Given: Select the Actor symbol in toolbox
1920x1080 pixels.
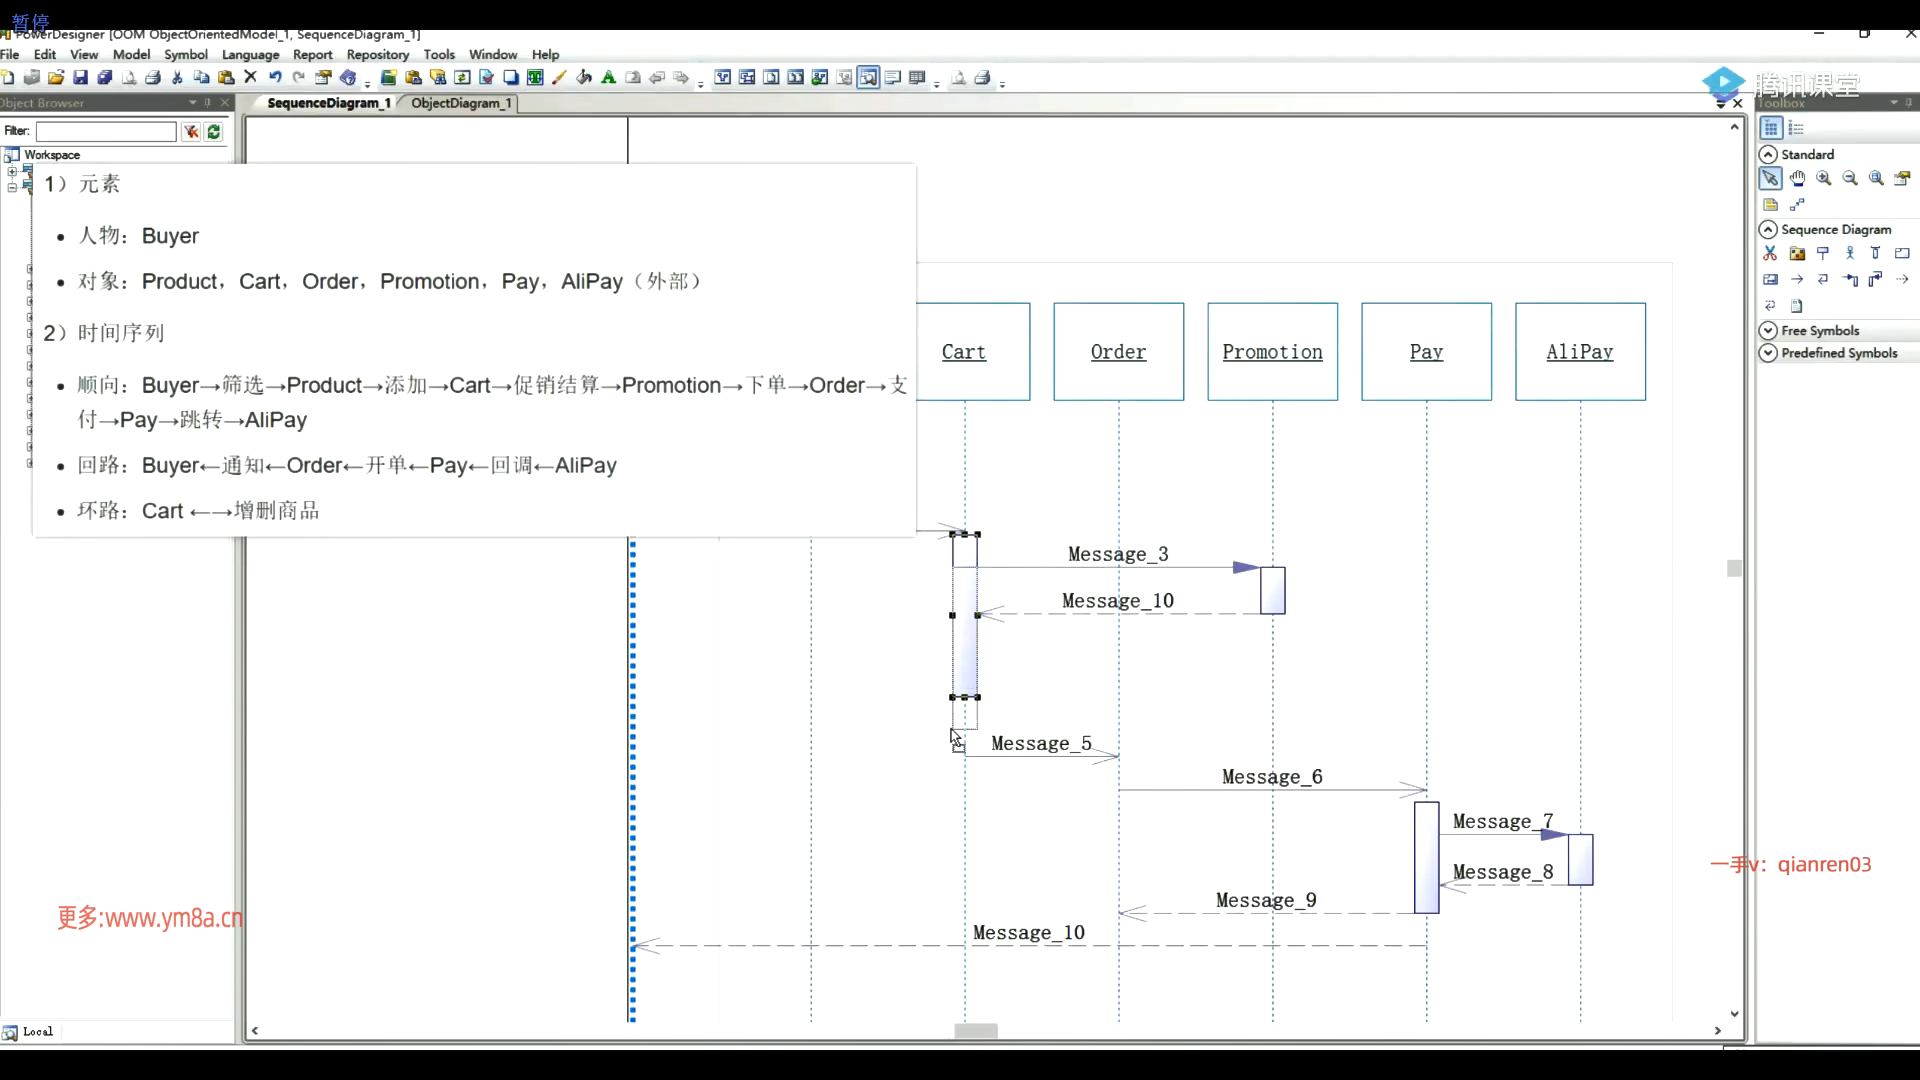Looking at the screenshot, I should click(1850, 254).
